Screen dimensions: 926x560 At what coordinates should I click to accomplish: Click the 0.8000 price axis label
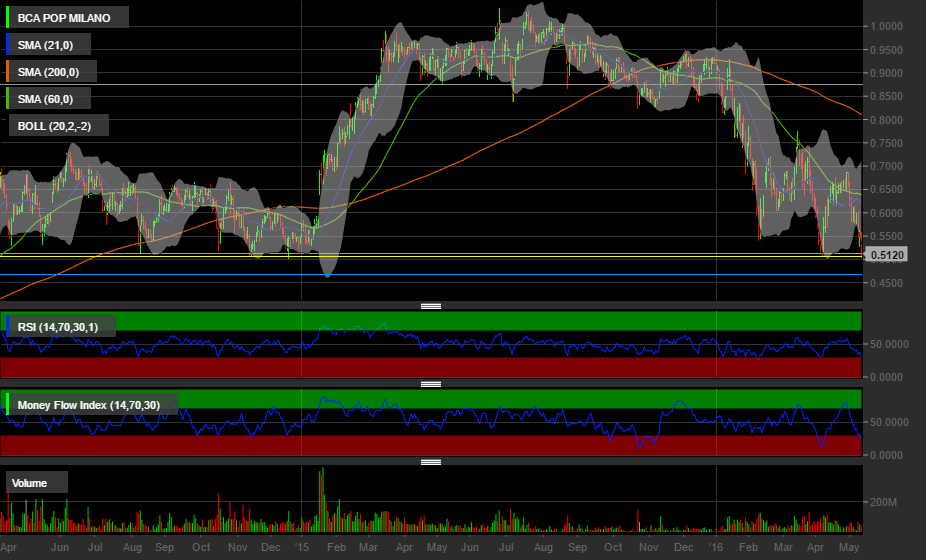tap(886, 120)
